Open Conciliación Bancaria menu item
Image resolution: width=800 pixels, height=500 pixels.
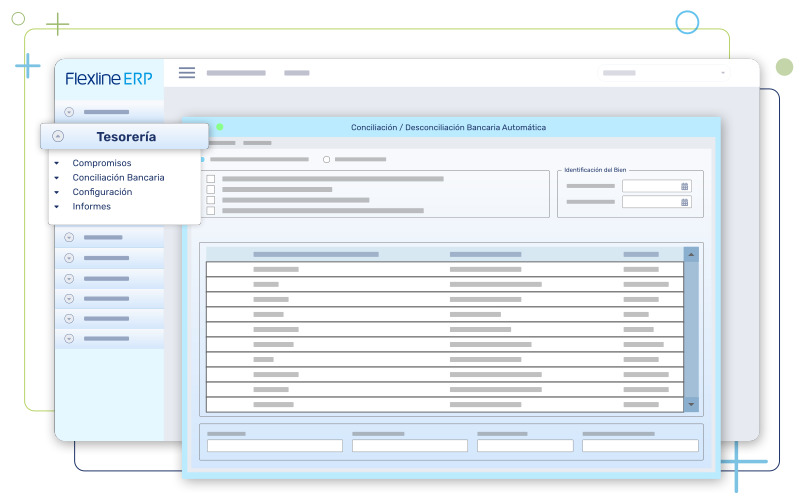118,177
